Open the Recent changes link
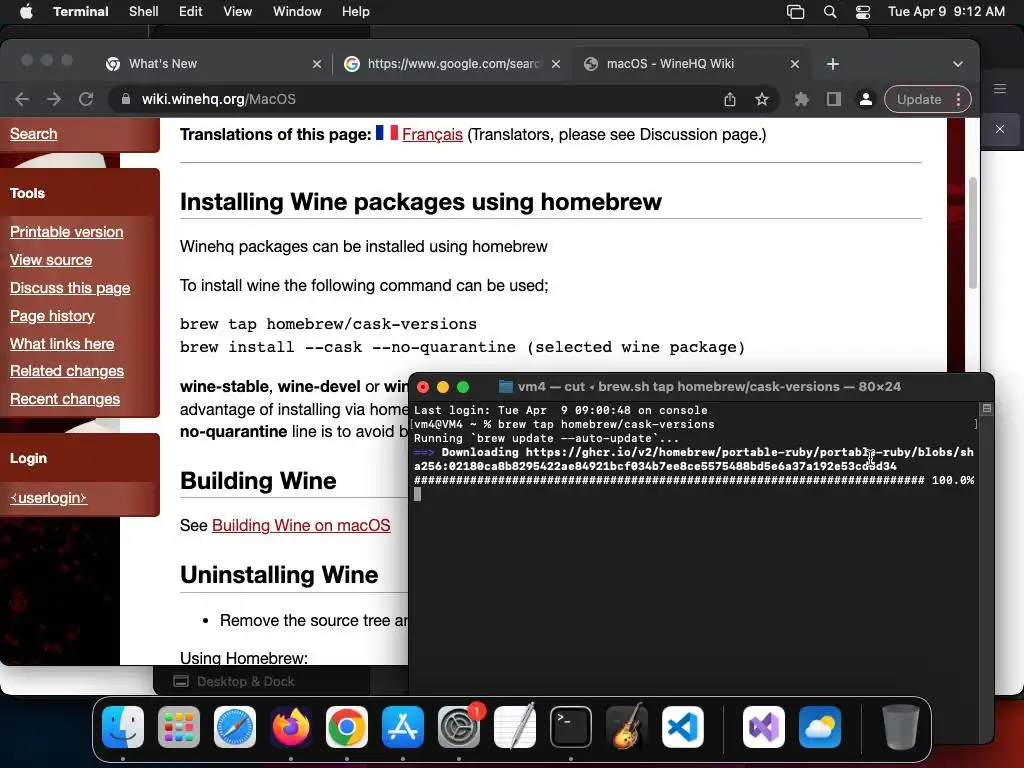The width and height of the screenshot is (1024, 768). coord(65,399)
